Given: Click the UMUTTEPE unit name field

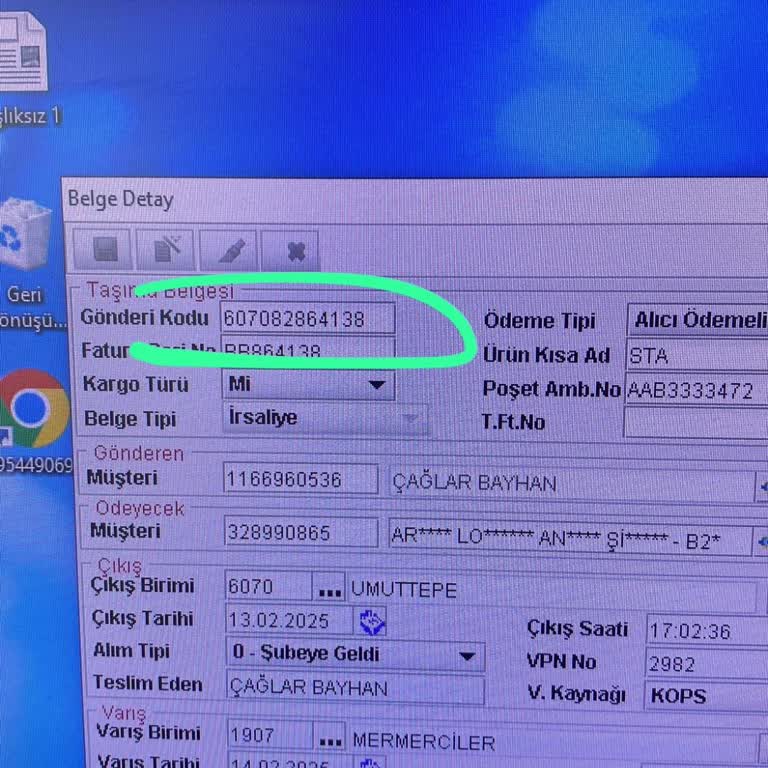Looking at the screenshot, I should [552, 592].
